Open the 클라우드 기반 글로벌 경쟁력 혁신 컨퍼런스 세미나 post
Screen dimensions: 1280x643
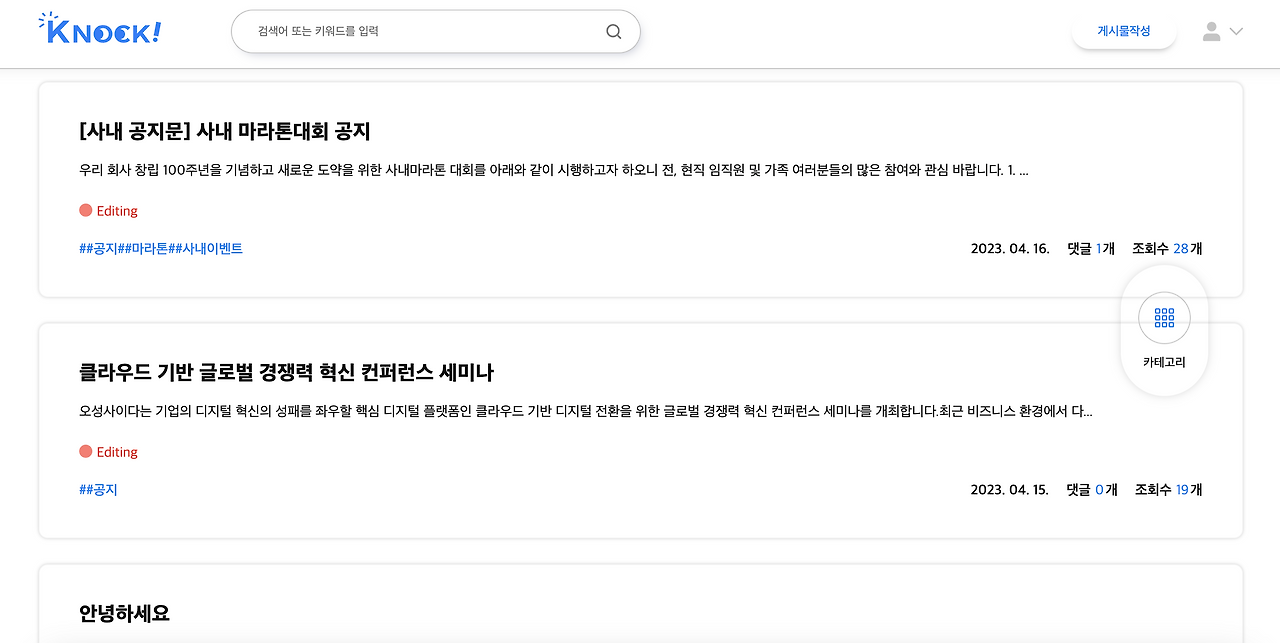click(286, 372)
